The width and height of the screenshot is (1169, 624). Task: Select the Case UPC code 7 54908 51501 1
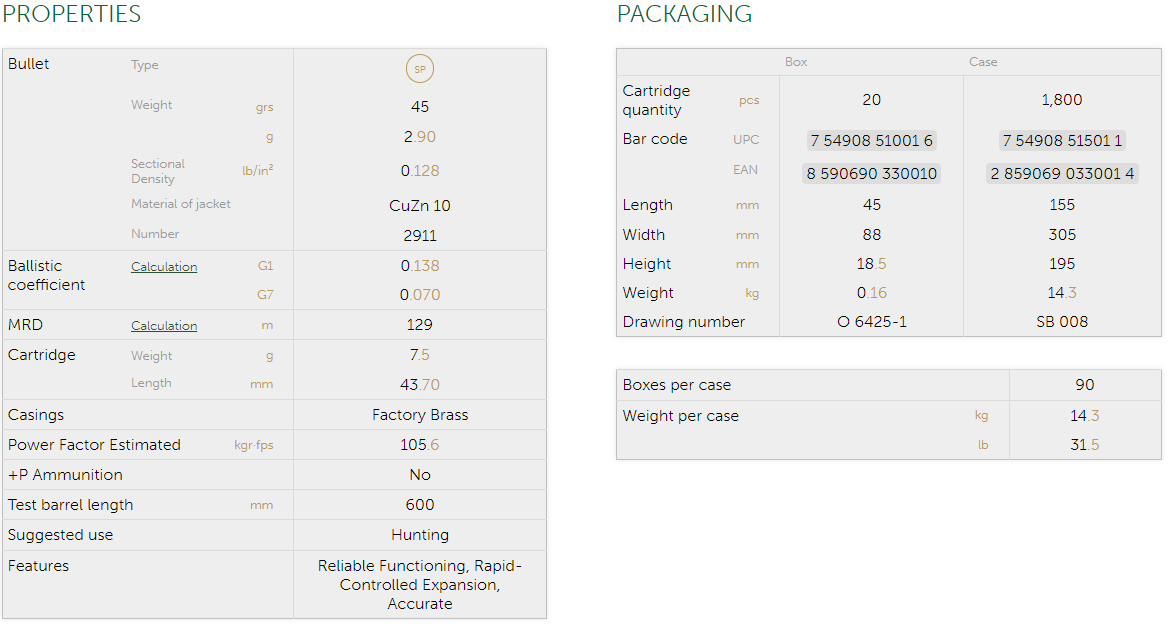(x=1062, y=141)
